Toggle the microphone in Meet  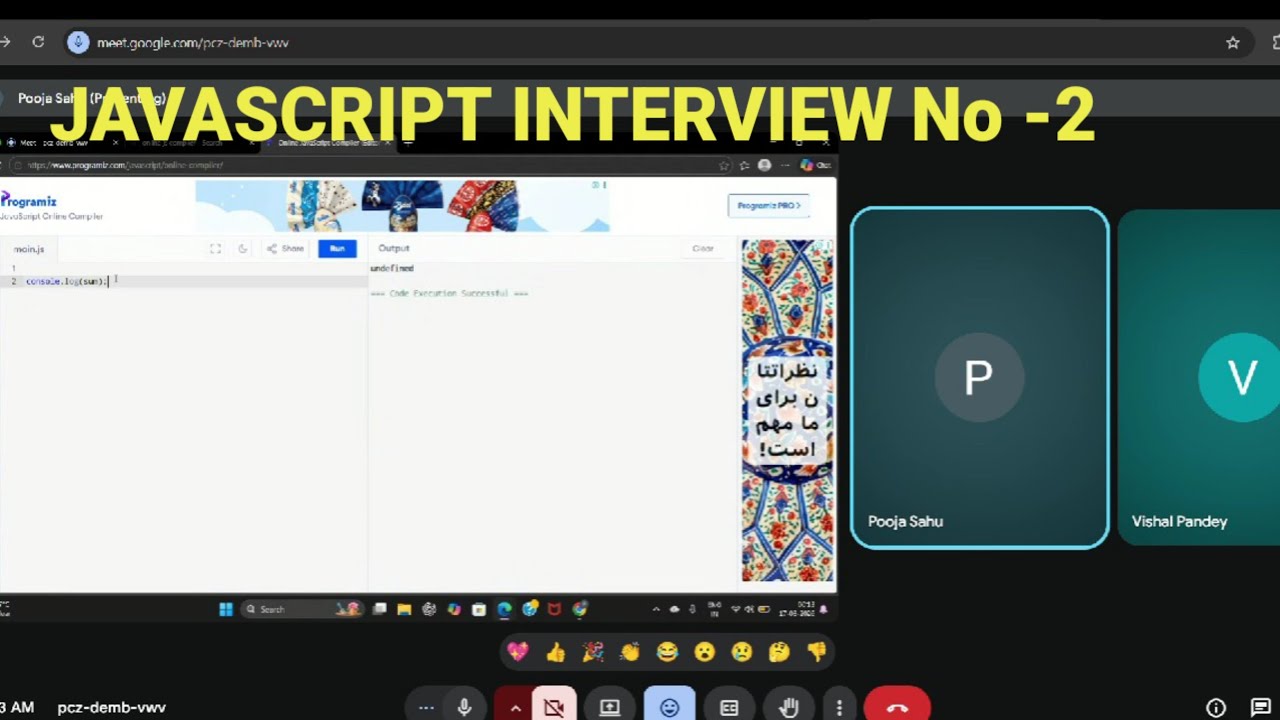click(x=464, y=707)
